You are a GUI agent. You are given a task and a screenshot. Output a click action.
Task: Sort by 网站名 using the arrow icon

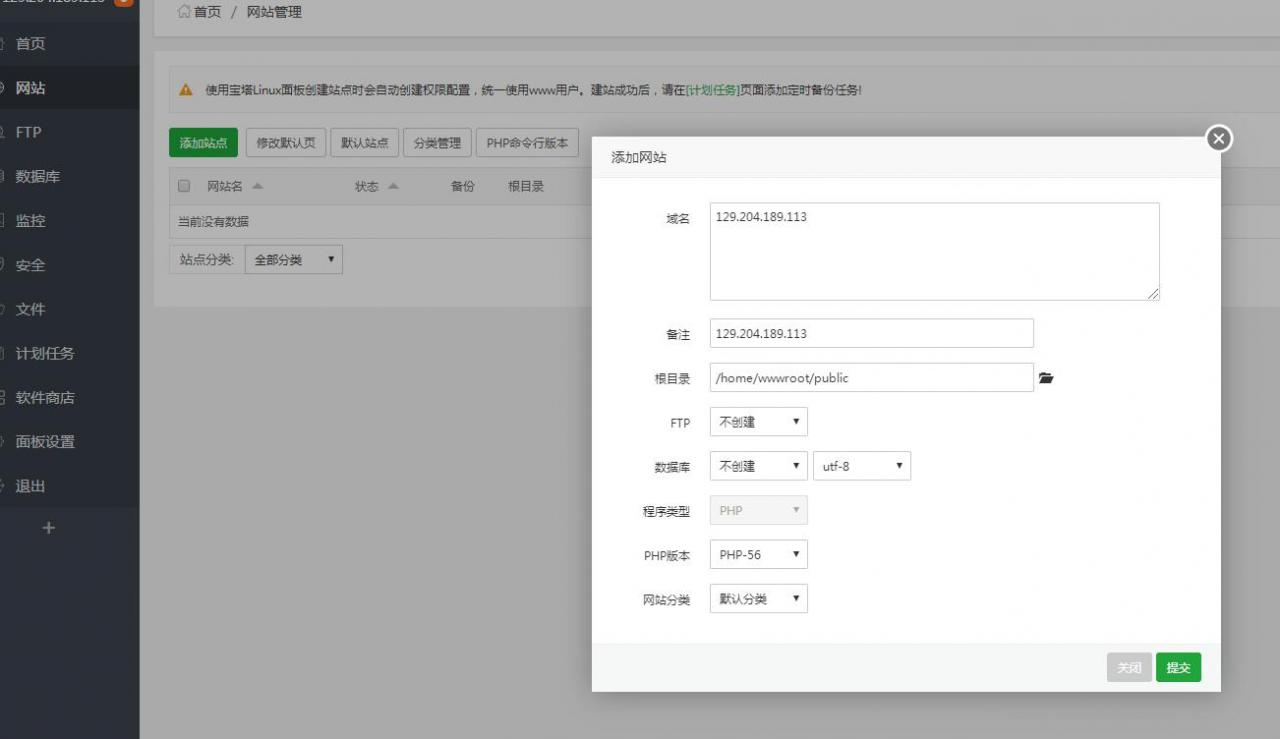[x=257, y=186]
